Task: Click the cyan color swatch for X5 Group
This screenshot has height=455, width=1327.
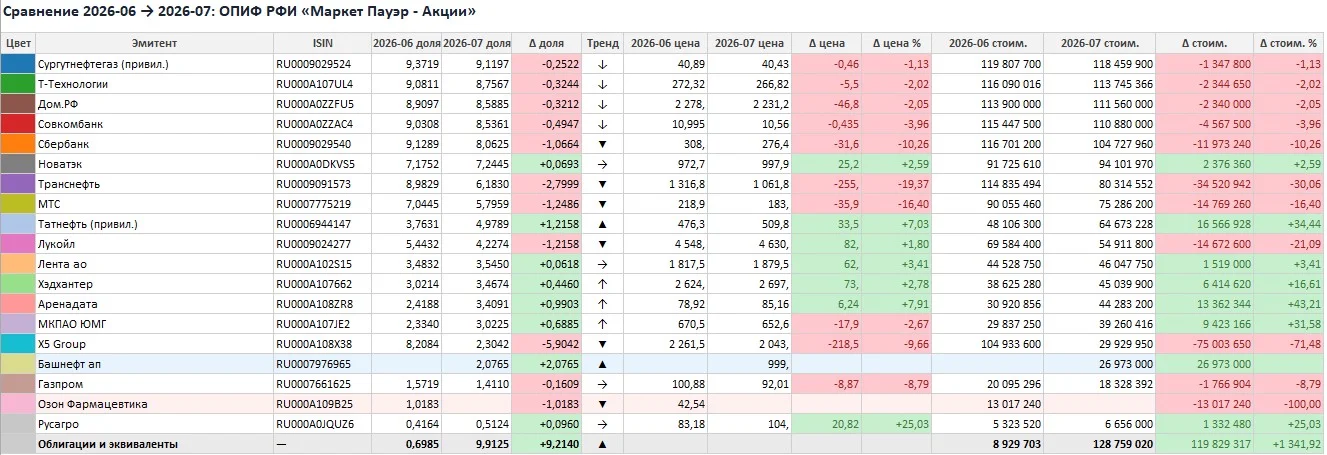Action: [x=18, y=343]
